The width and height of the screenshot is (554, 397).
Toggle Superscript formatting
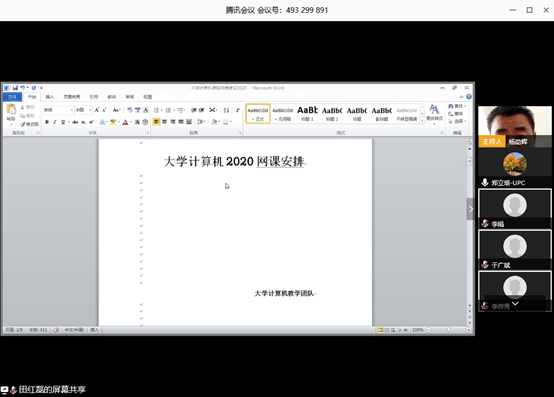point(91,122)
